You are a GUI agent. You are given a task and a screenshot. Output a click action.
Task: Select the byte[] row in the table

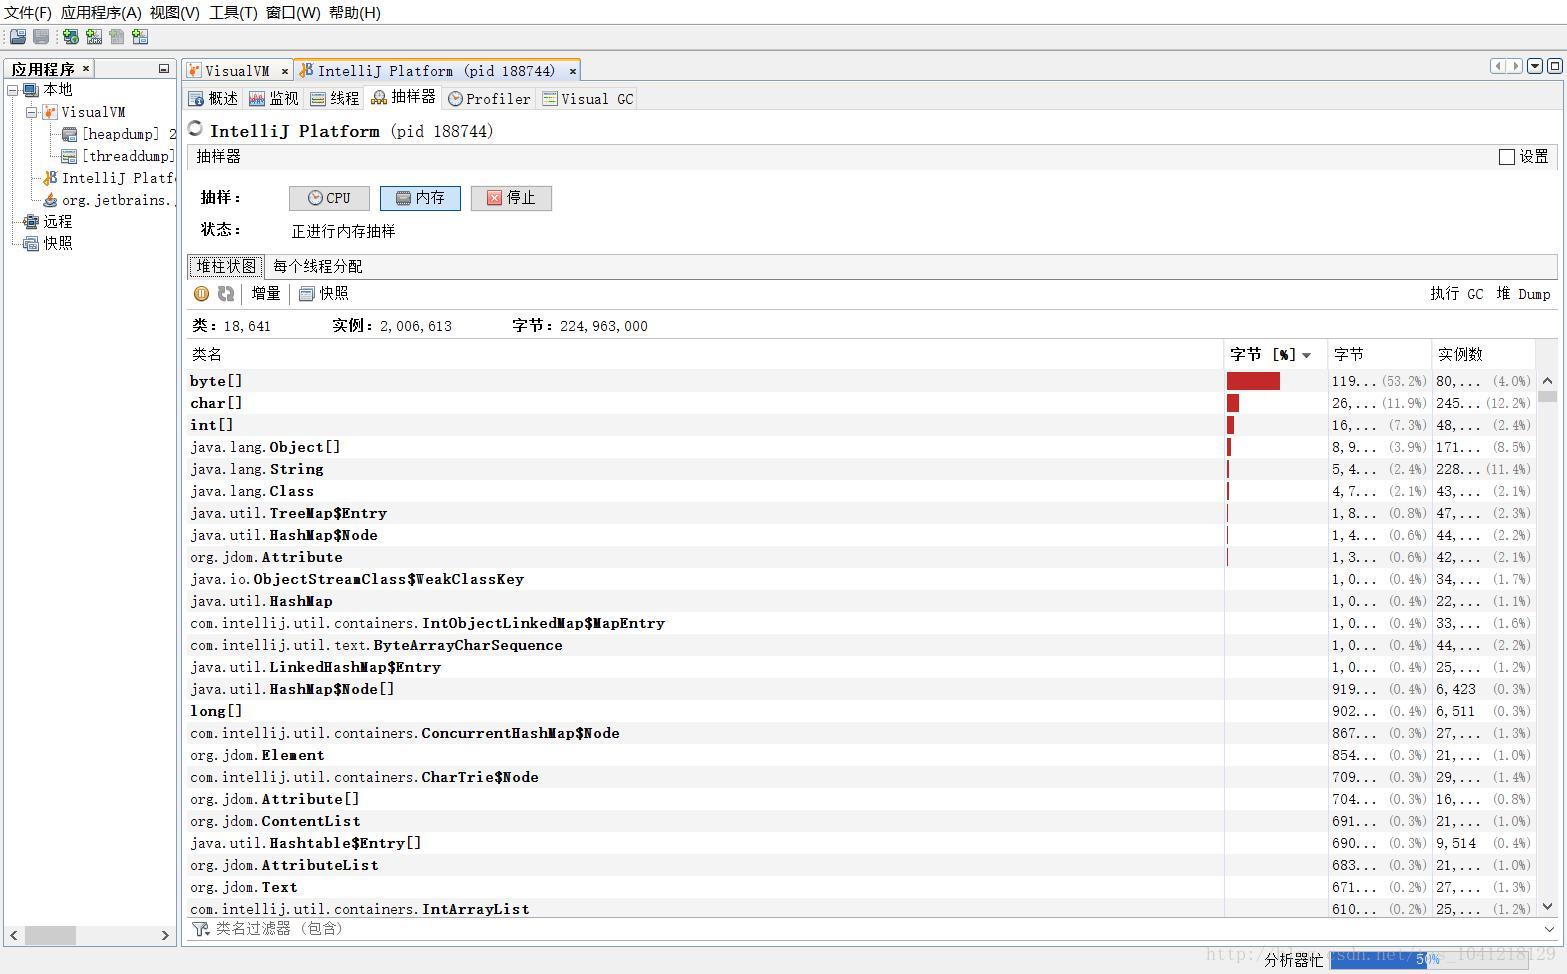(x=860, y=381)
